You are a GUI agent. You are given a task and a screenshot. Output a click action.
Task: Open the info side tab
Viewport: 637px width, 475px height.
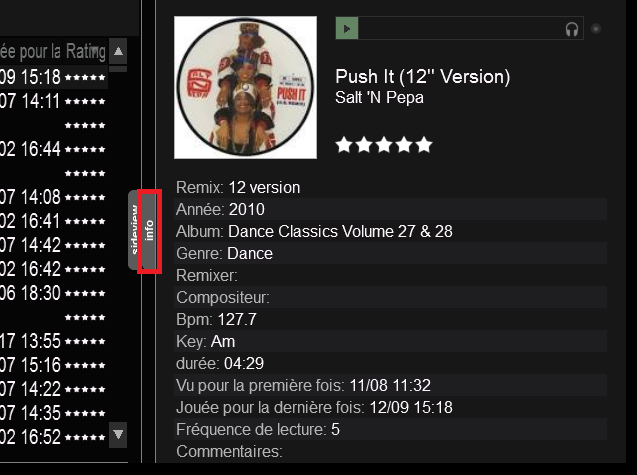coord(150,230)
